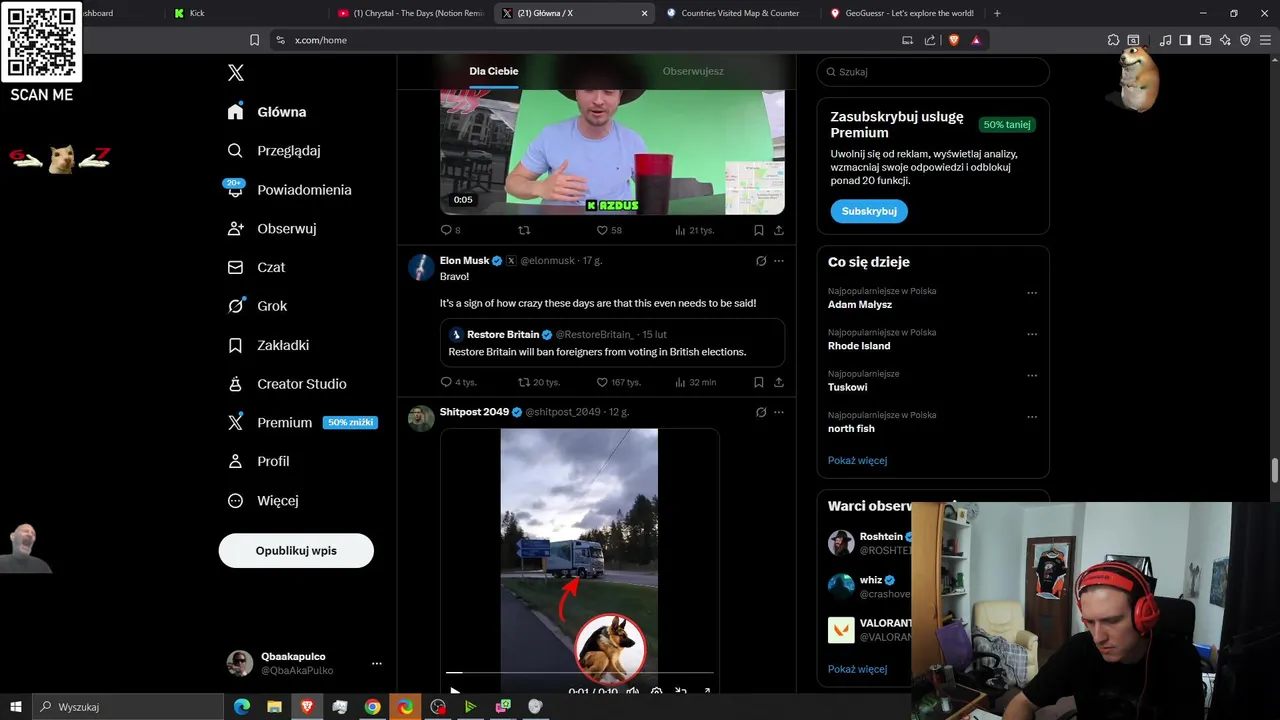
Task: Open Brave Rewards triangle icon
Action: tap(976, 40)
